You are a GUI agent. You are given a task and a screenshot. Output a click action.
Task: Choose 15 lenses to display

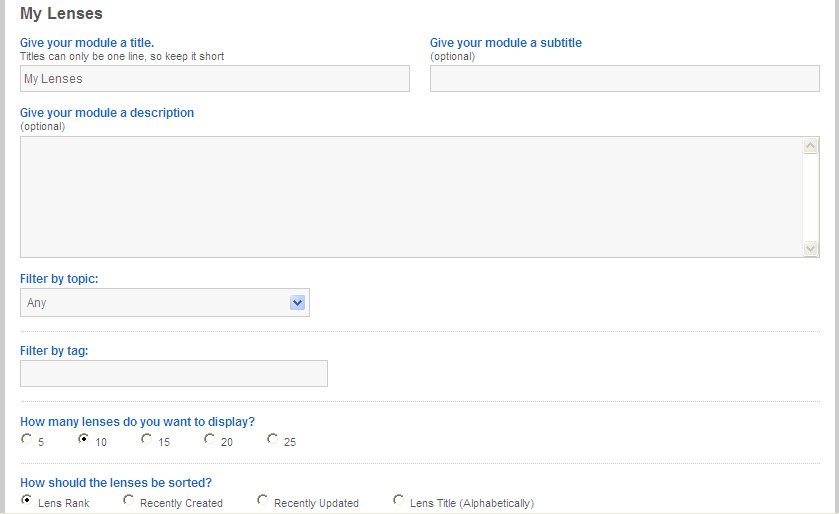pos(146,439)
